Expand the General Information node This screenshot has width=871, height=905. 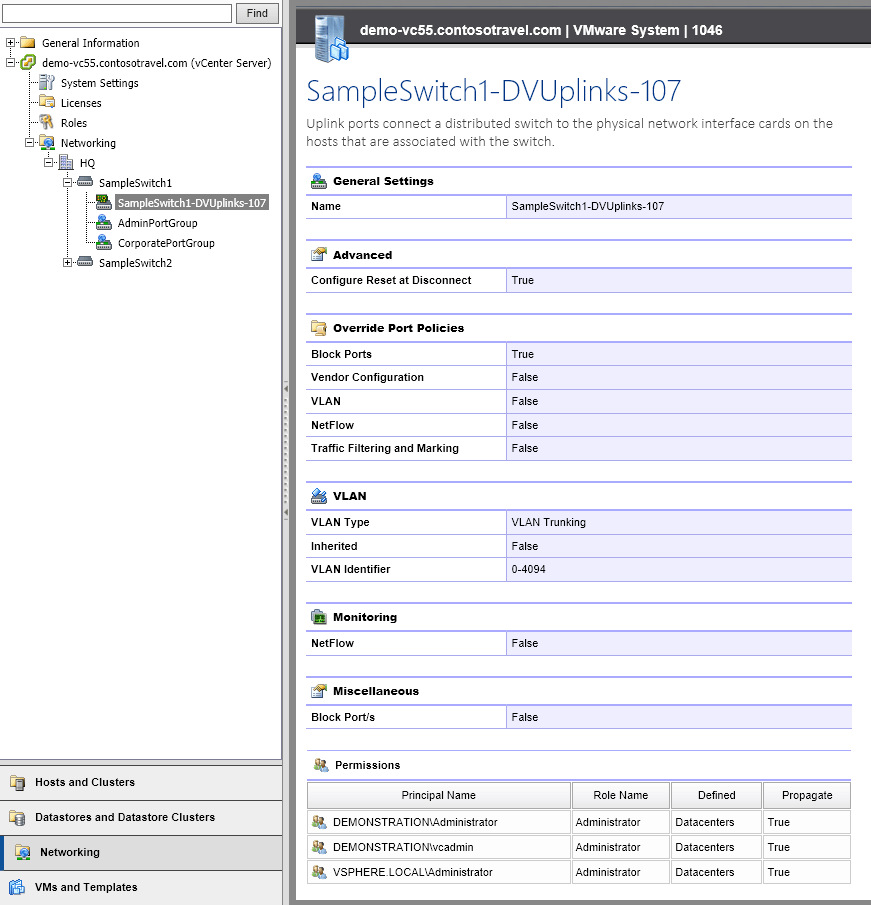point(10,43)
